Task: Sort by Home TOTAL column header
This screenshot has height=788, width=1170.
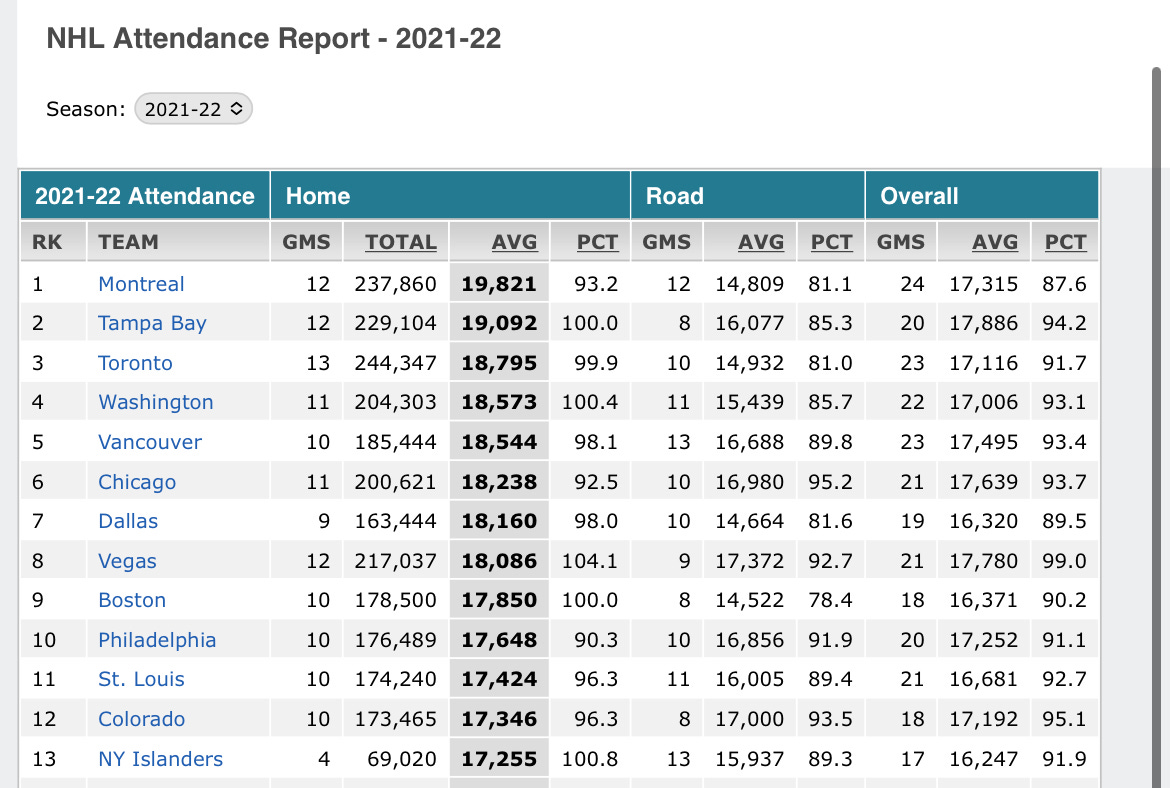Action: pos(401,242)
